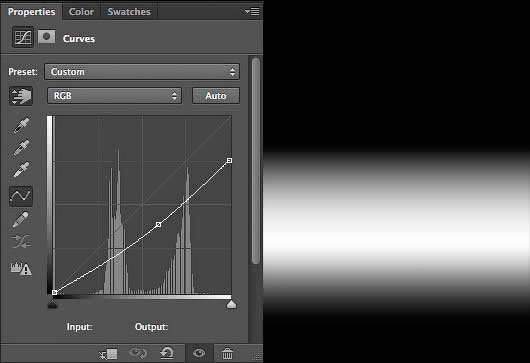Click the histogram recalculate warning icon

pyautogui.click(x=21, y=268)
